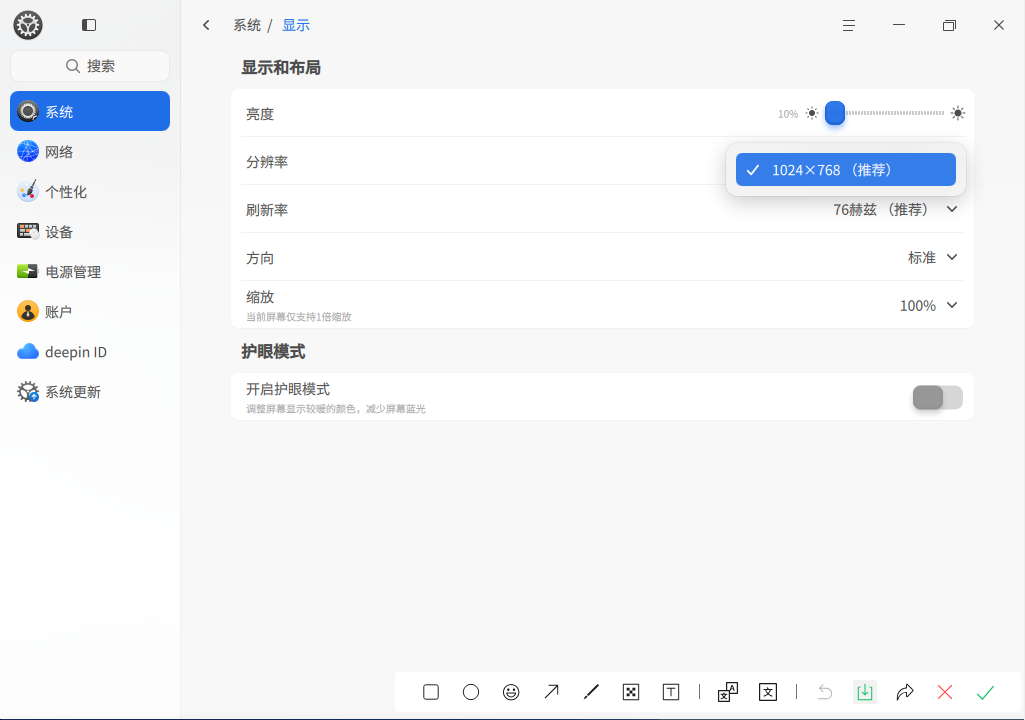Select 系统 in the sidebar

[90, 111]
